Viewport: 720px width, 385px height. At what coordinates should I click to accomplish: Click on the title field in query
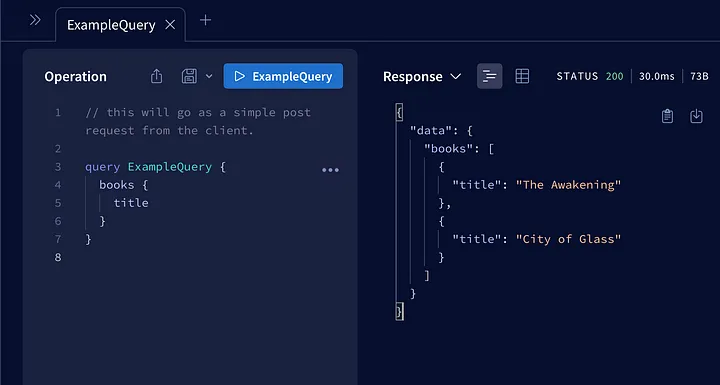pos(131,203)
